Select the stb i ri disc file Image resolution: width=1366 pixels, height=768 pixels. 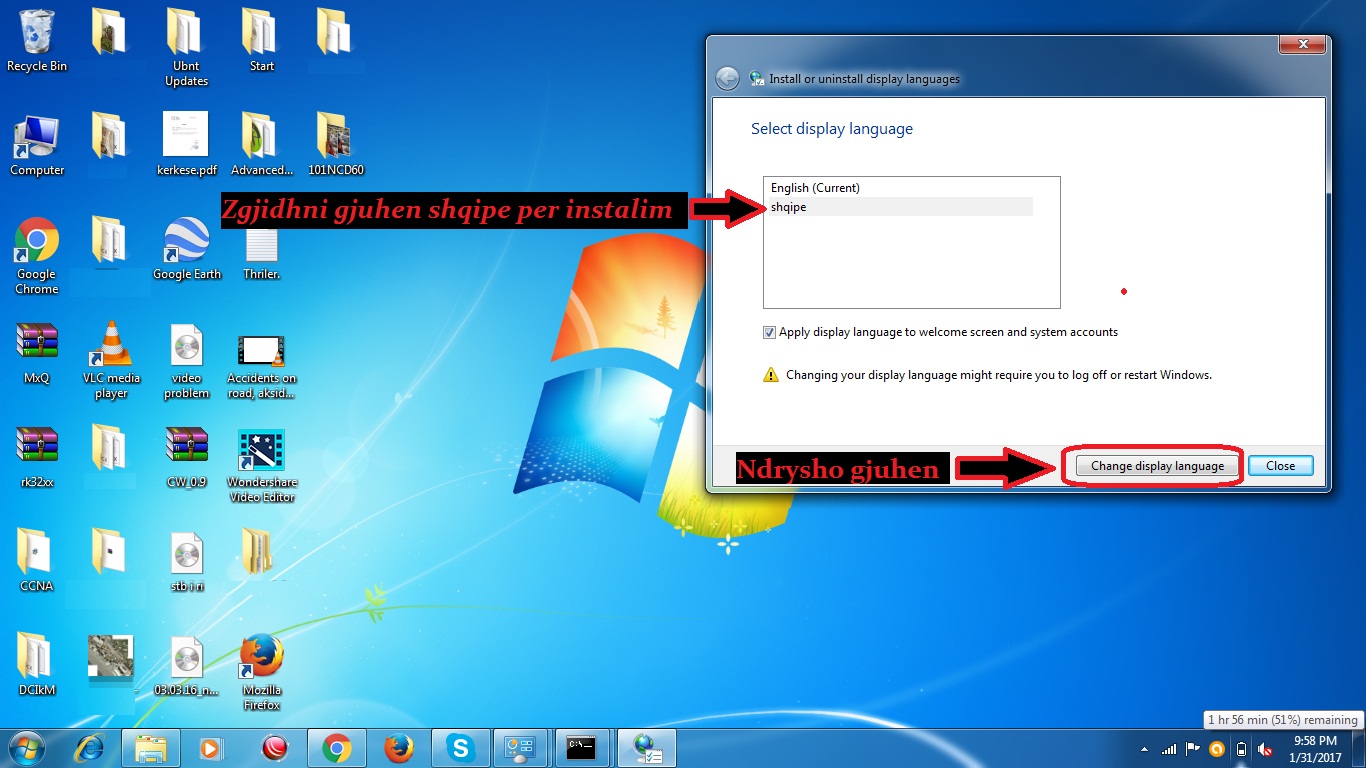pos(187,561)
